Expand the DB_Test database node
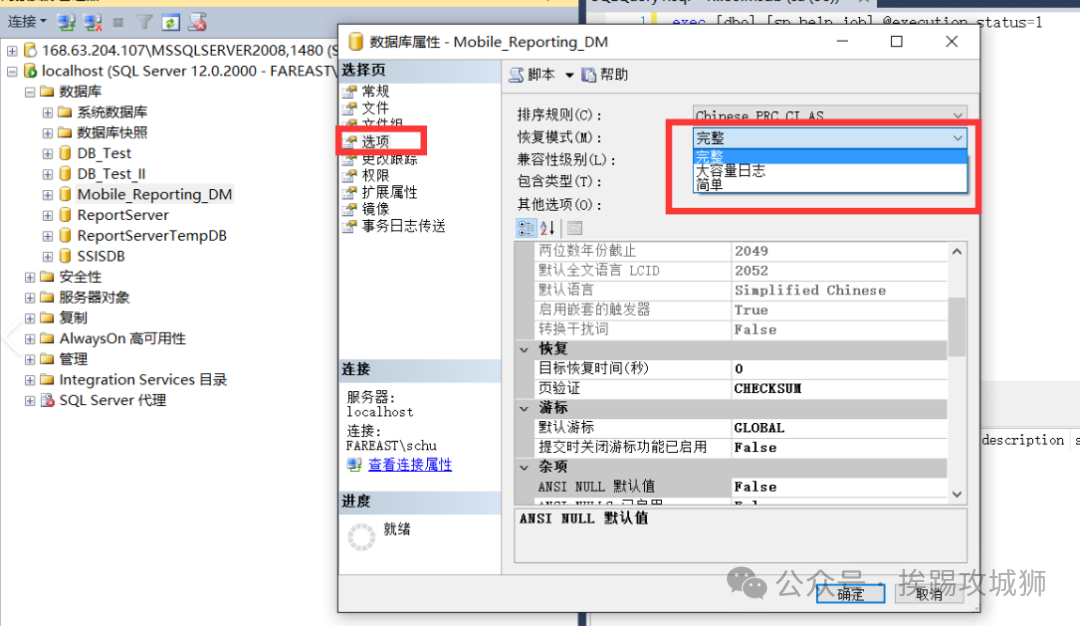Screen dimensions: 1080x626 [47, 153]
